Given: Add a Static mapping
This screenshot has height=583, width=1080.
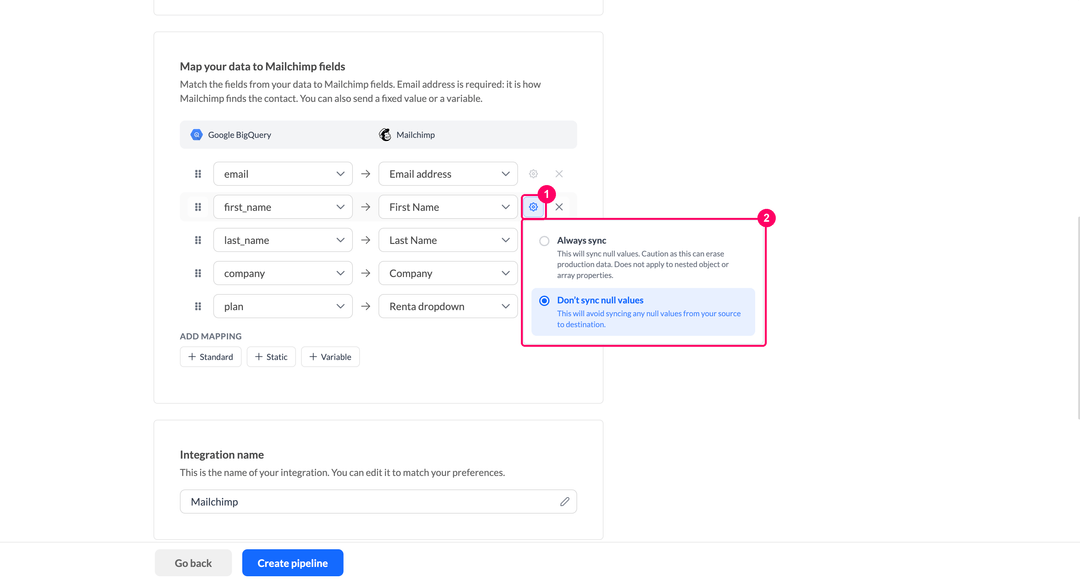Looking at the screenshot, I should pyautogui.click(x=271, y=357).
